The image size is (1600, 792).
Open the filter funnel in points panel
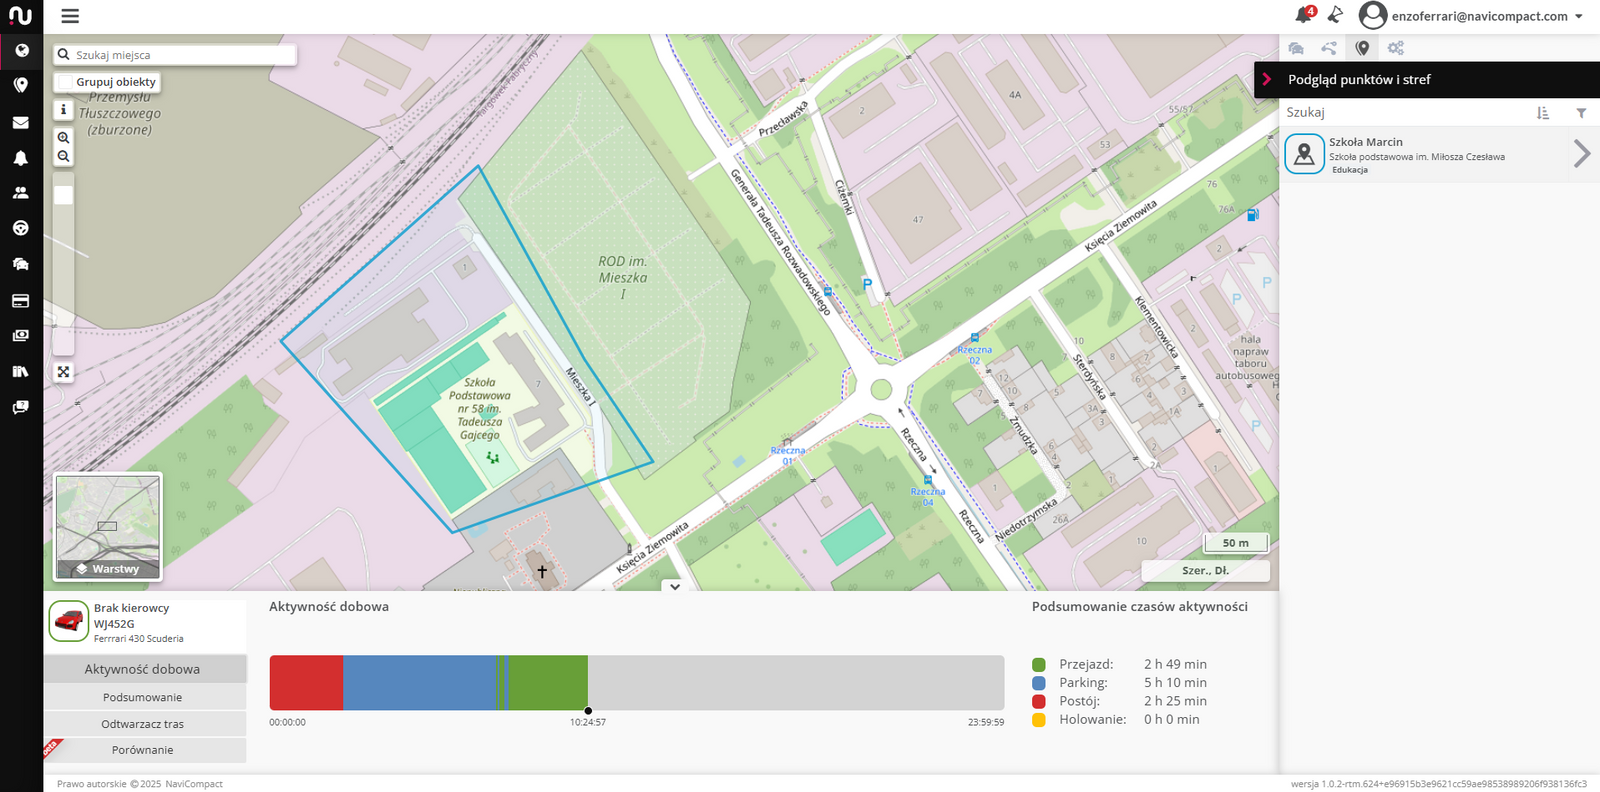pos(1581,113)
